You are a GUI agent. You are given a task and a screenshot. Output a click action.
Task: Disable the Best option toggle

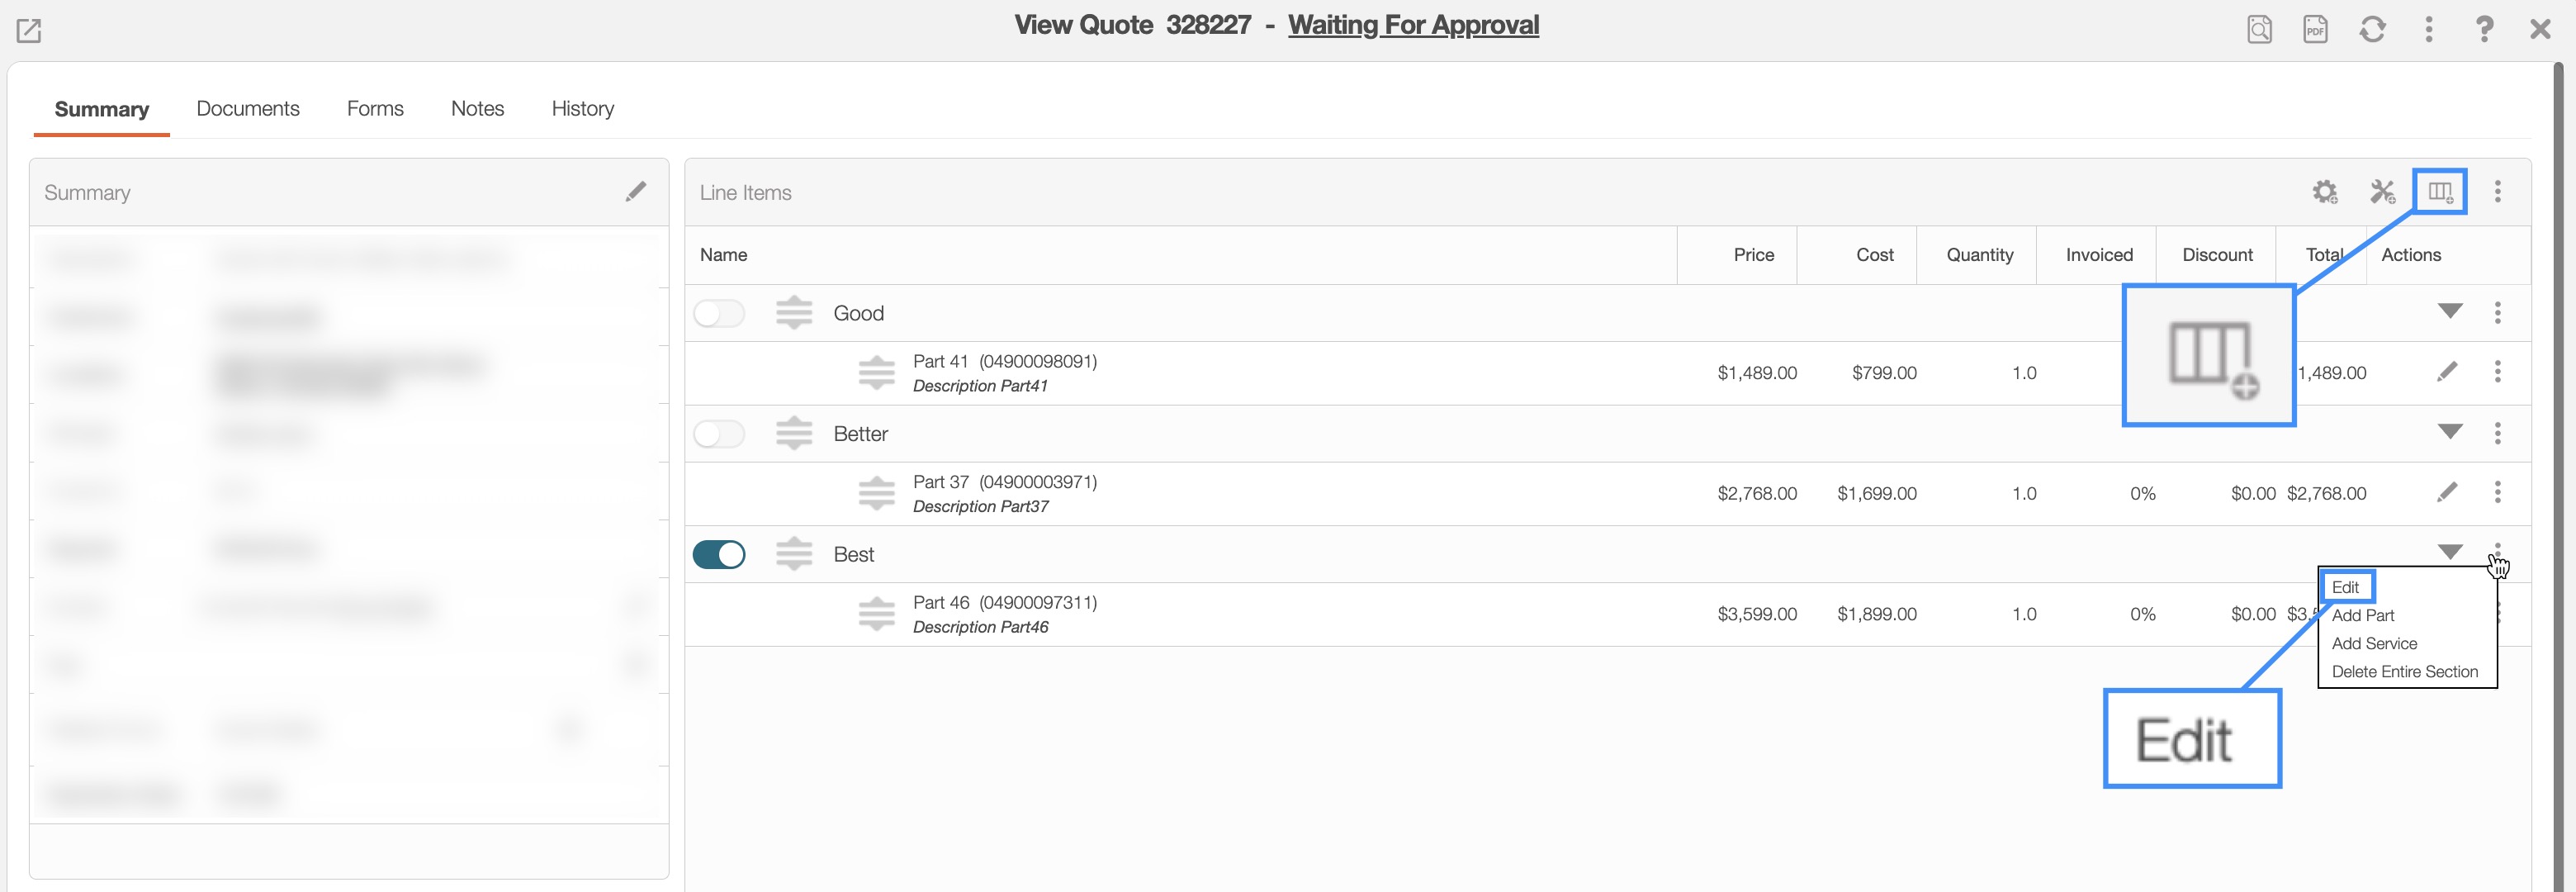coord(719,555)
